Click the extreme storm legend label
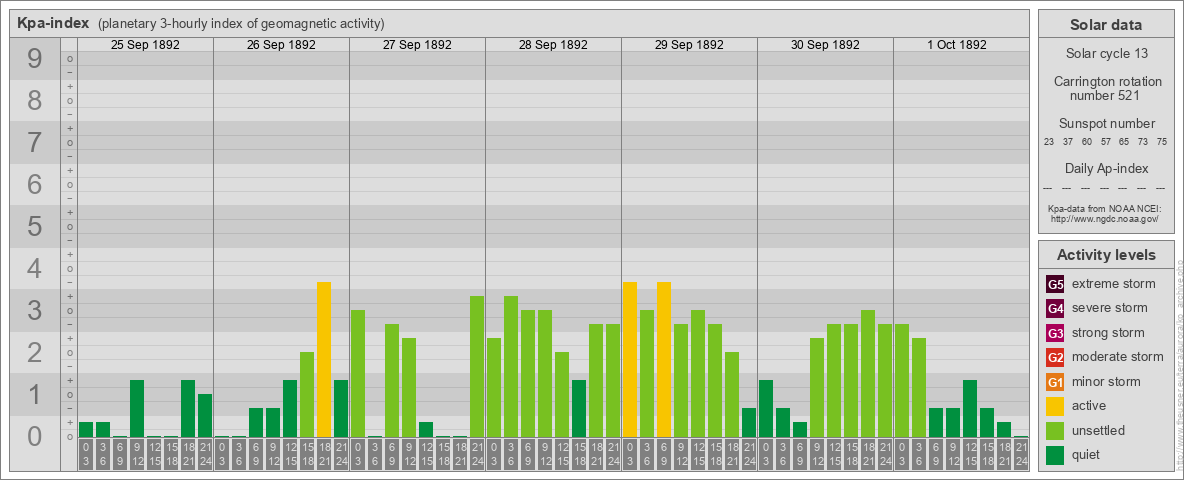The height and width of the screenshot is (480, 1184). click(x=1114, y=285)
